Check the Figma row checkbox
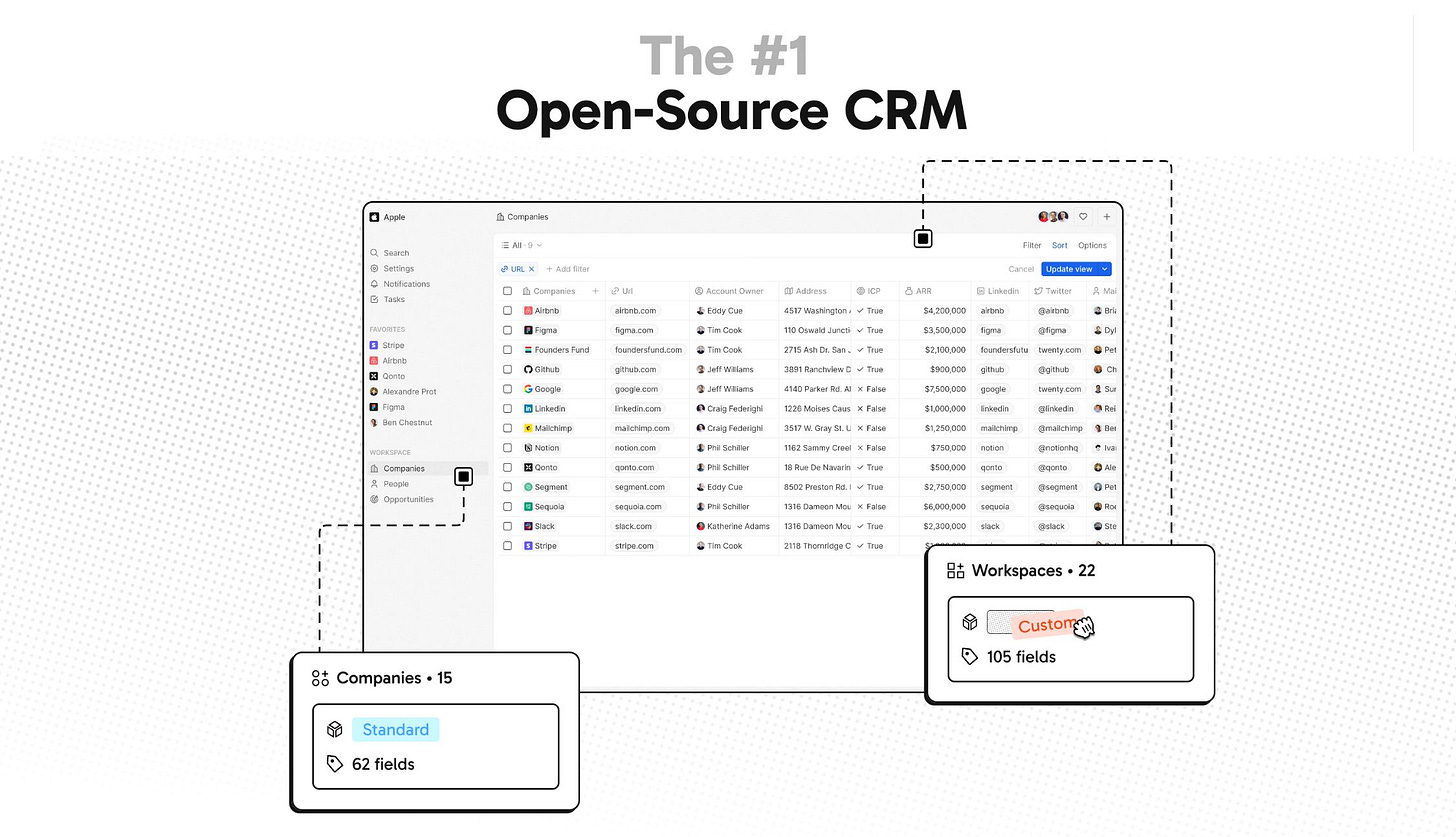 pyautogui.click(x=507, y=330)
